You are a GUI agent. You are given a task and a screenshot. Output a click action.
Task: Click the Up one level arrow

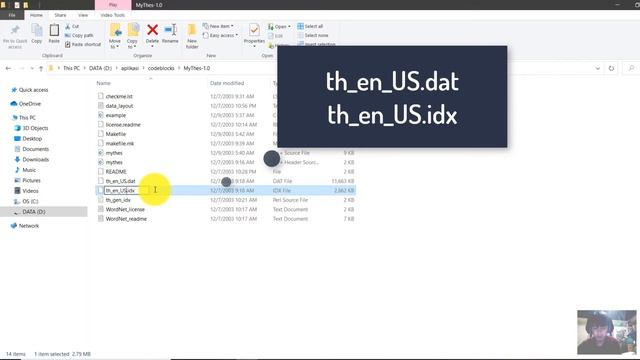pos(41,68)
